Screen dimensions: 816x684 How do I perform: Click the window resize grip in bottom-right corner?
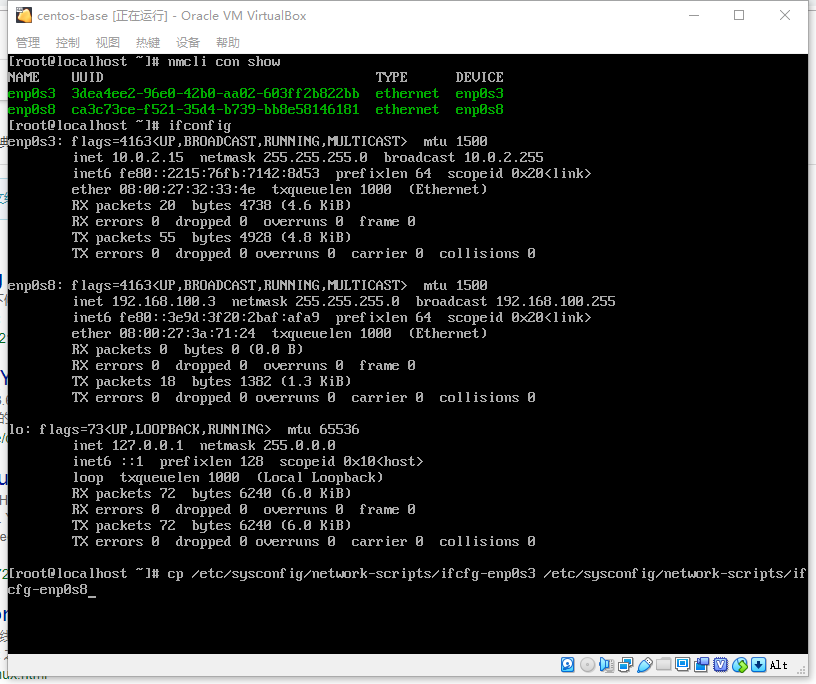point(801,671)
